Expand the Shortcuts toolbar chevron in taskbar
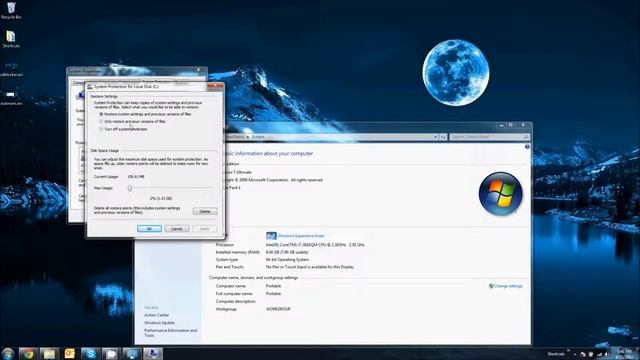The height and width of the screenshot is (360, 640). pos(568,351)
